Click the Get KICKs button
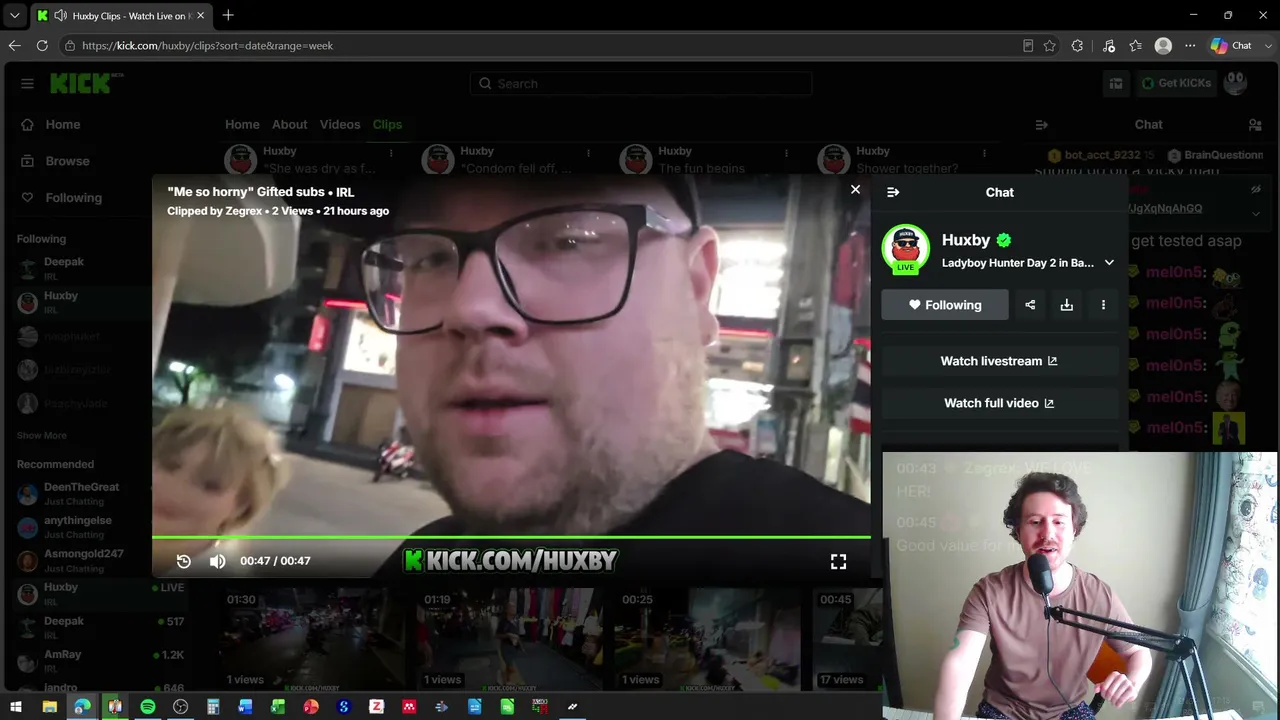Screen dimensions: 1280x720 1177,83
